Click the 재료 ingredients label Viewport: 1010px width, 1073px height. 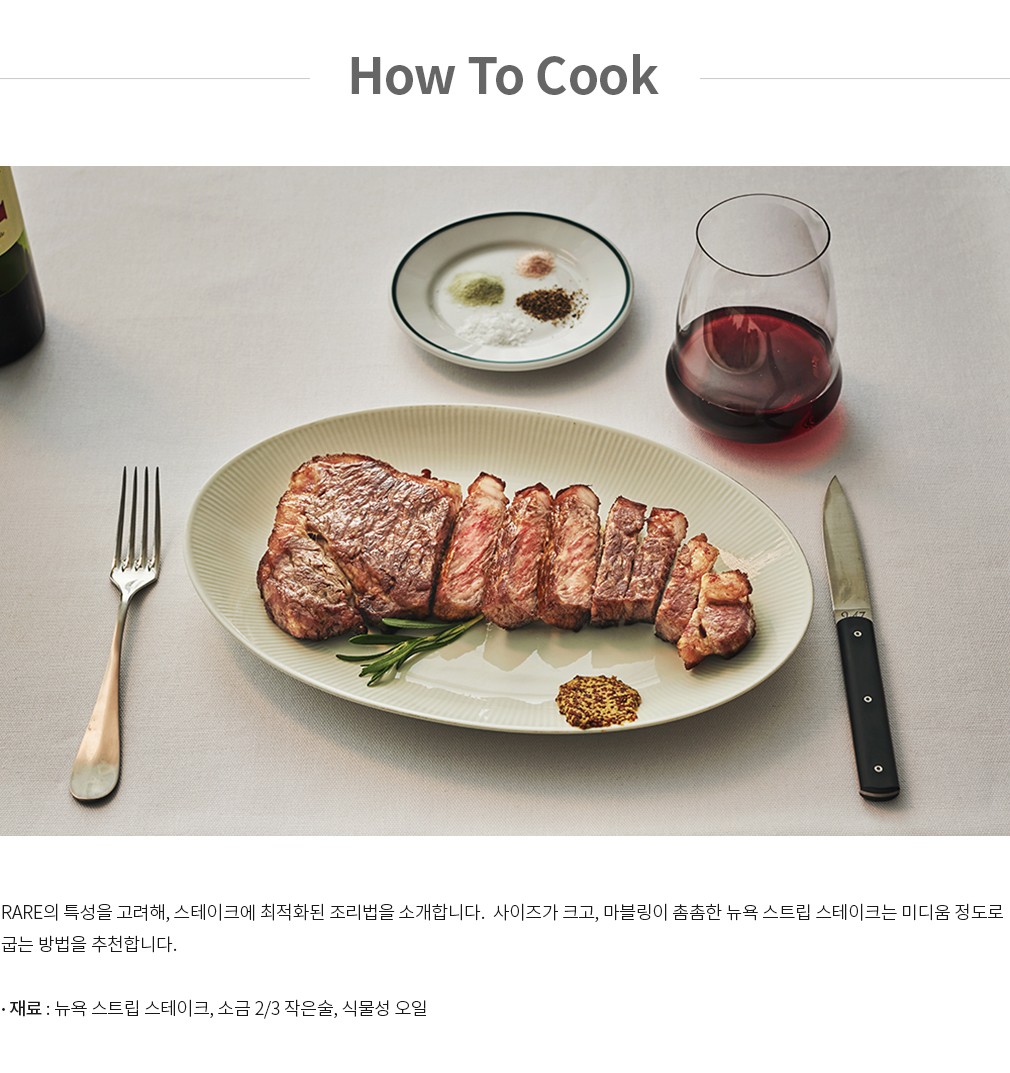tap(25, 1008)
